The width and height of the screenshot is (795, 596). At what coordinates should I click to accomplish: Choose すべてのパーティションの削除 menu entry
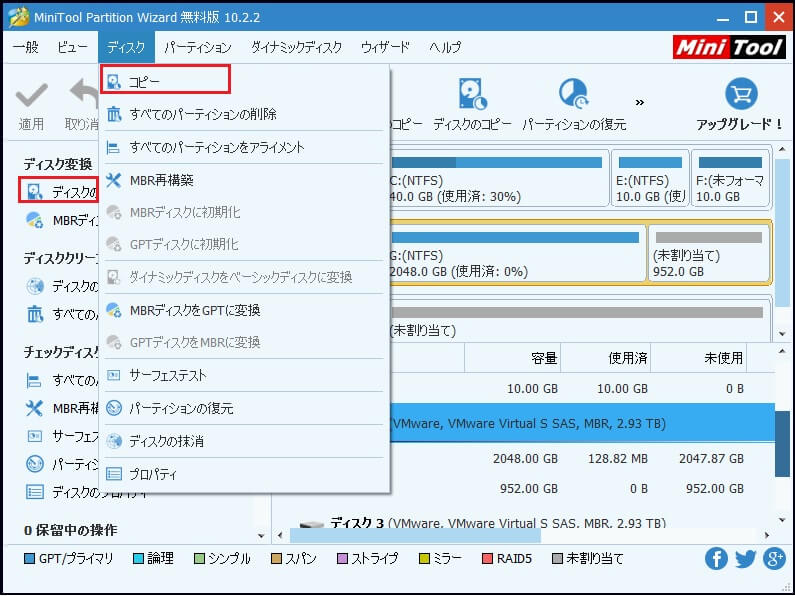244,114
